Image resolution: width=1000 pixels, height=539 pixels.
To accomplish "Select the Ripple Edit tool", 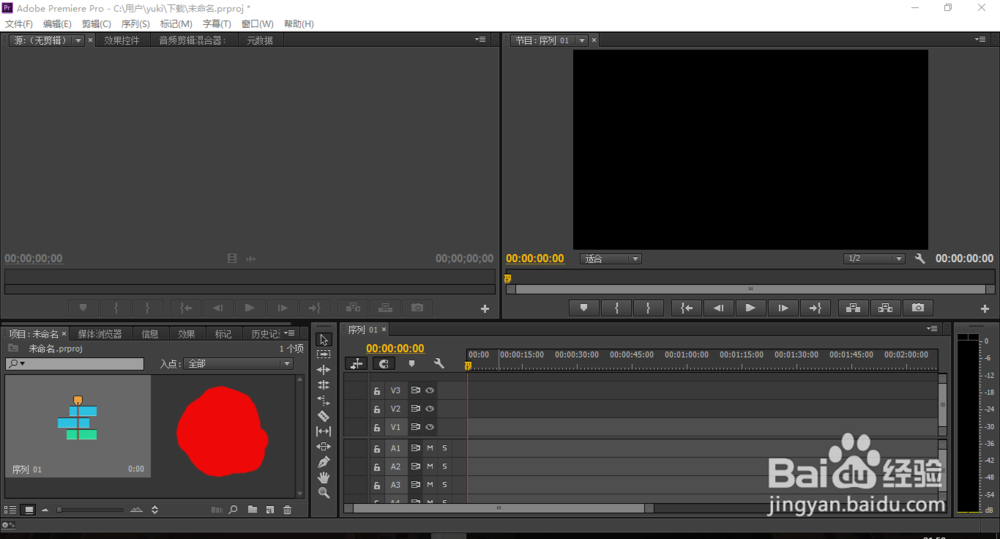I will [x=323, y=370].
